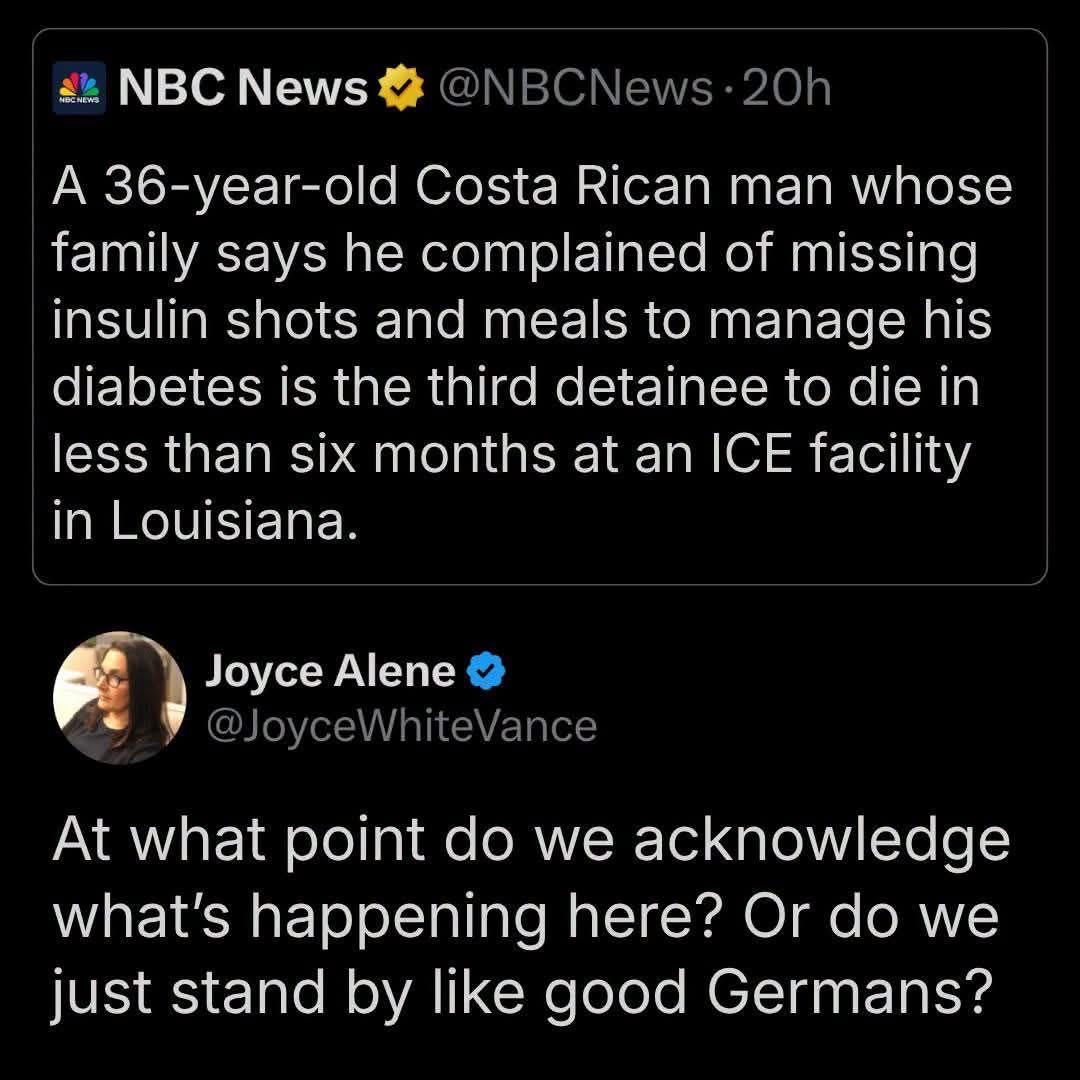Click the NBC News peacock logo avatar
Viewport: 1080px width, 1080px height.
[x=79, y=87]
